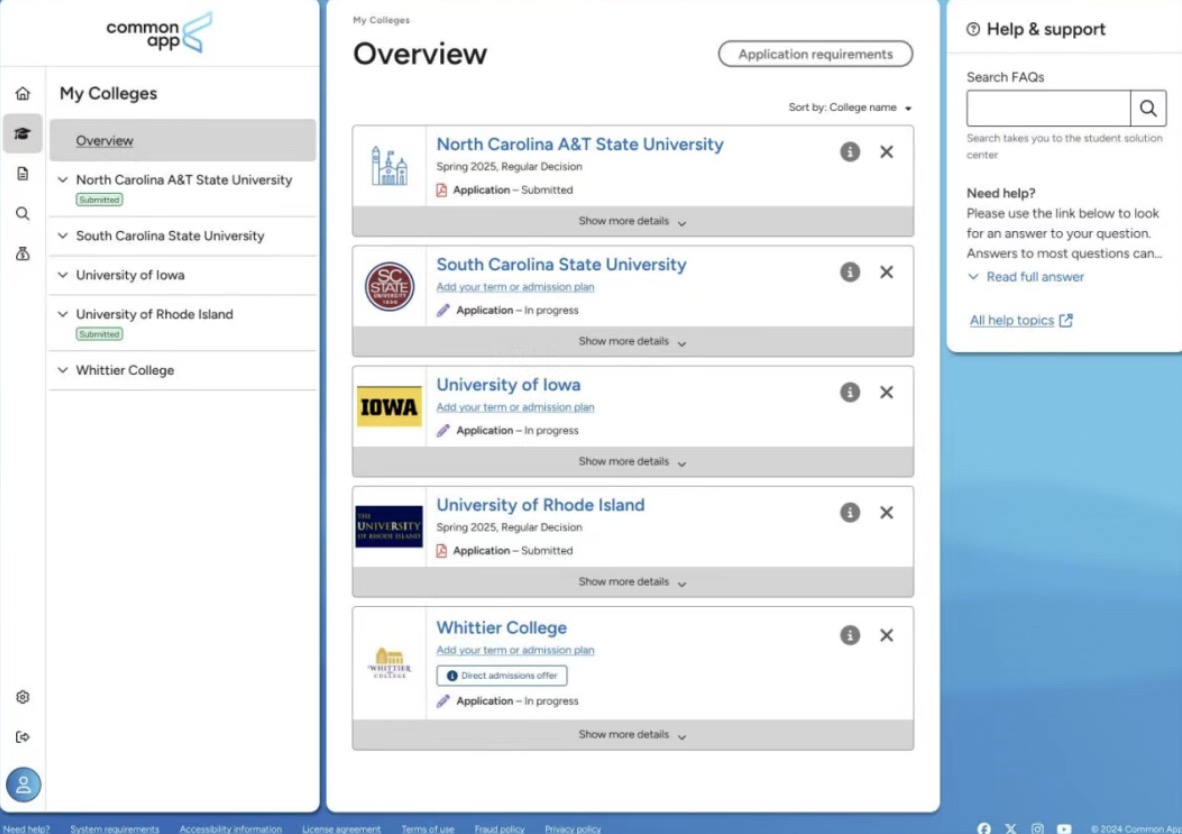
Task: Open the account settings gear icon
Action: (x=23, y=697)
